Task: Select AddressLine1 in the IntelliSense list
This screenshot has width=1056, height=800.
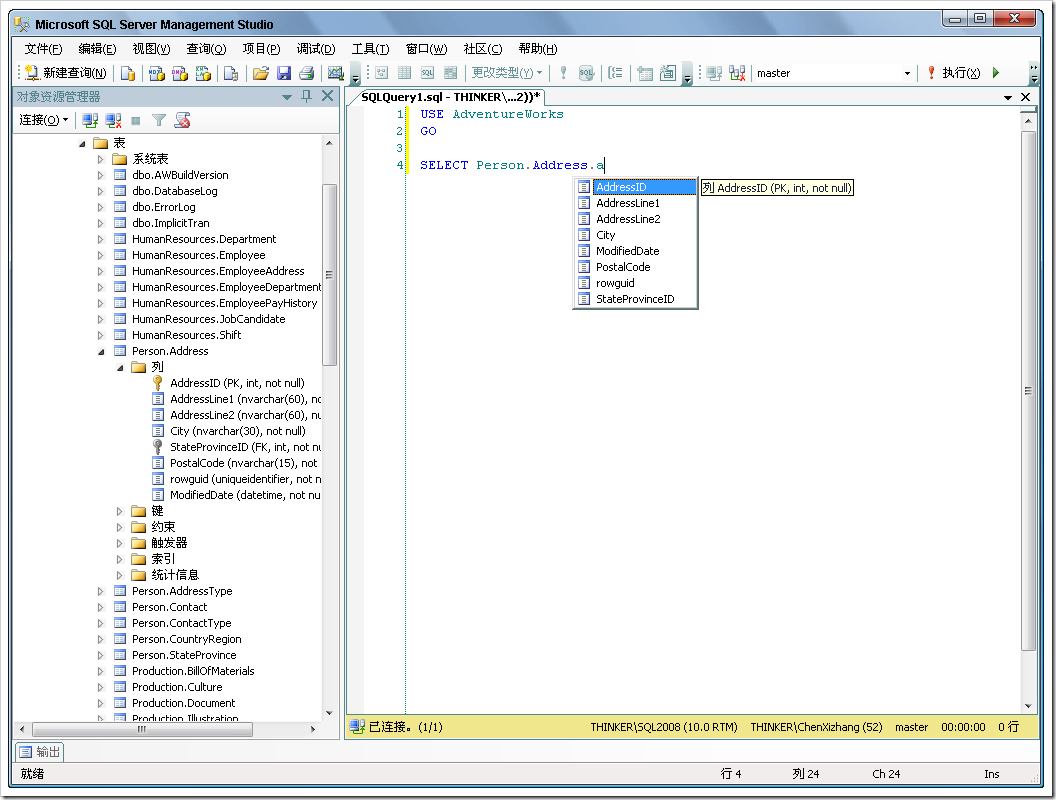Action: pos(635,203)
